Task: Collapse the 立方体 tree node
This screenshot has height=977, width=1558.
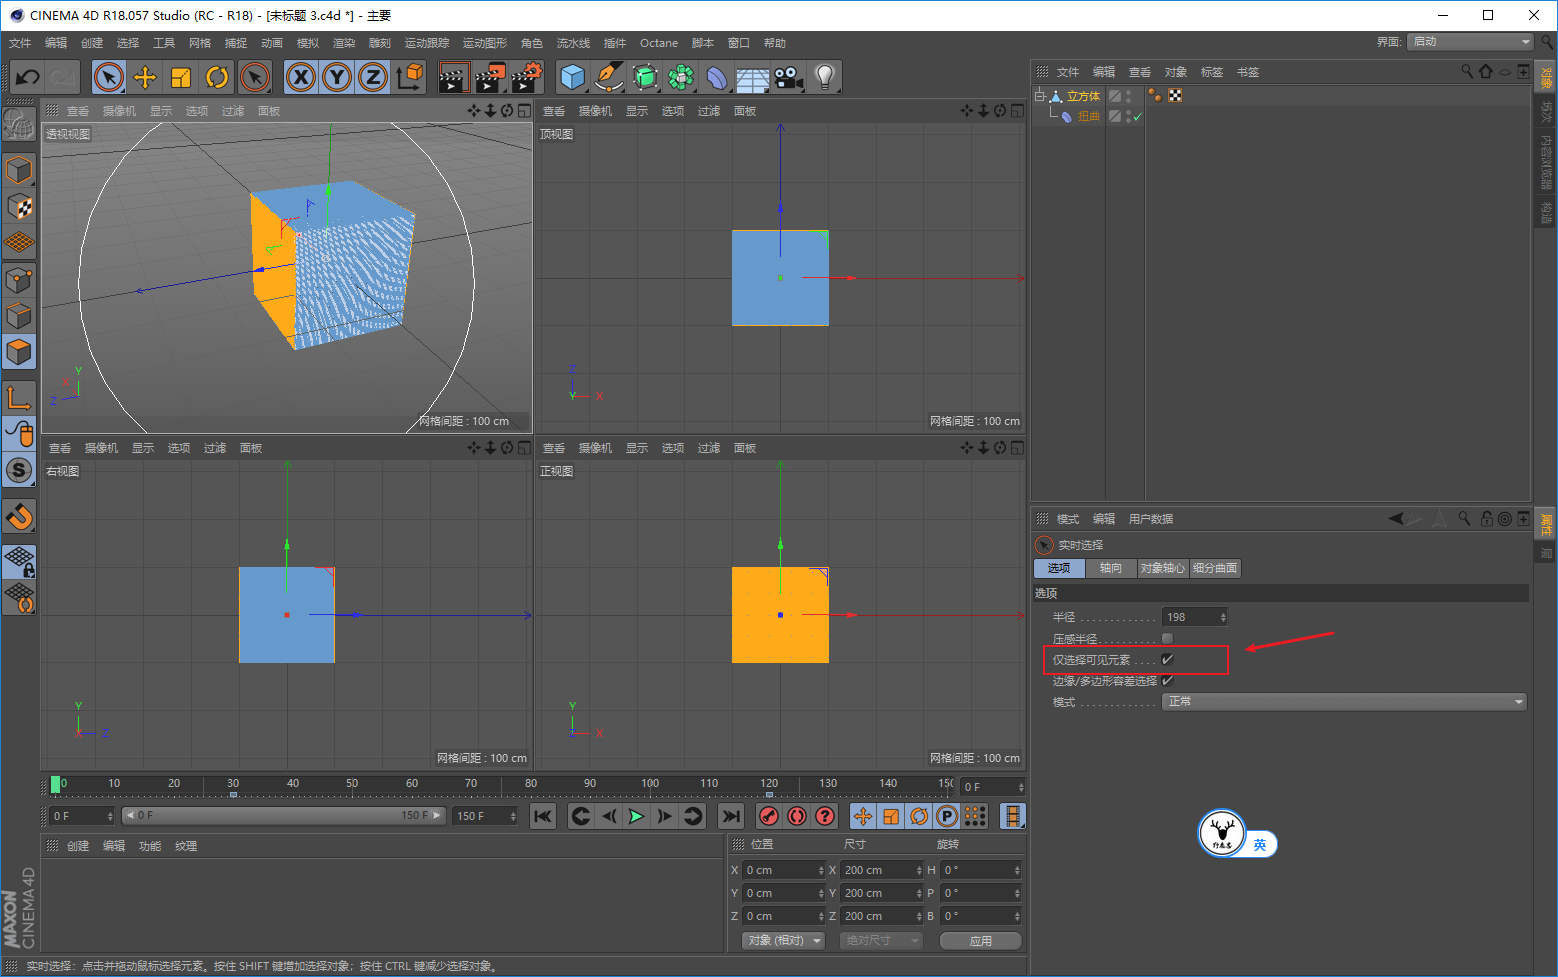Action: click(x=1040, y=96)
